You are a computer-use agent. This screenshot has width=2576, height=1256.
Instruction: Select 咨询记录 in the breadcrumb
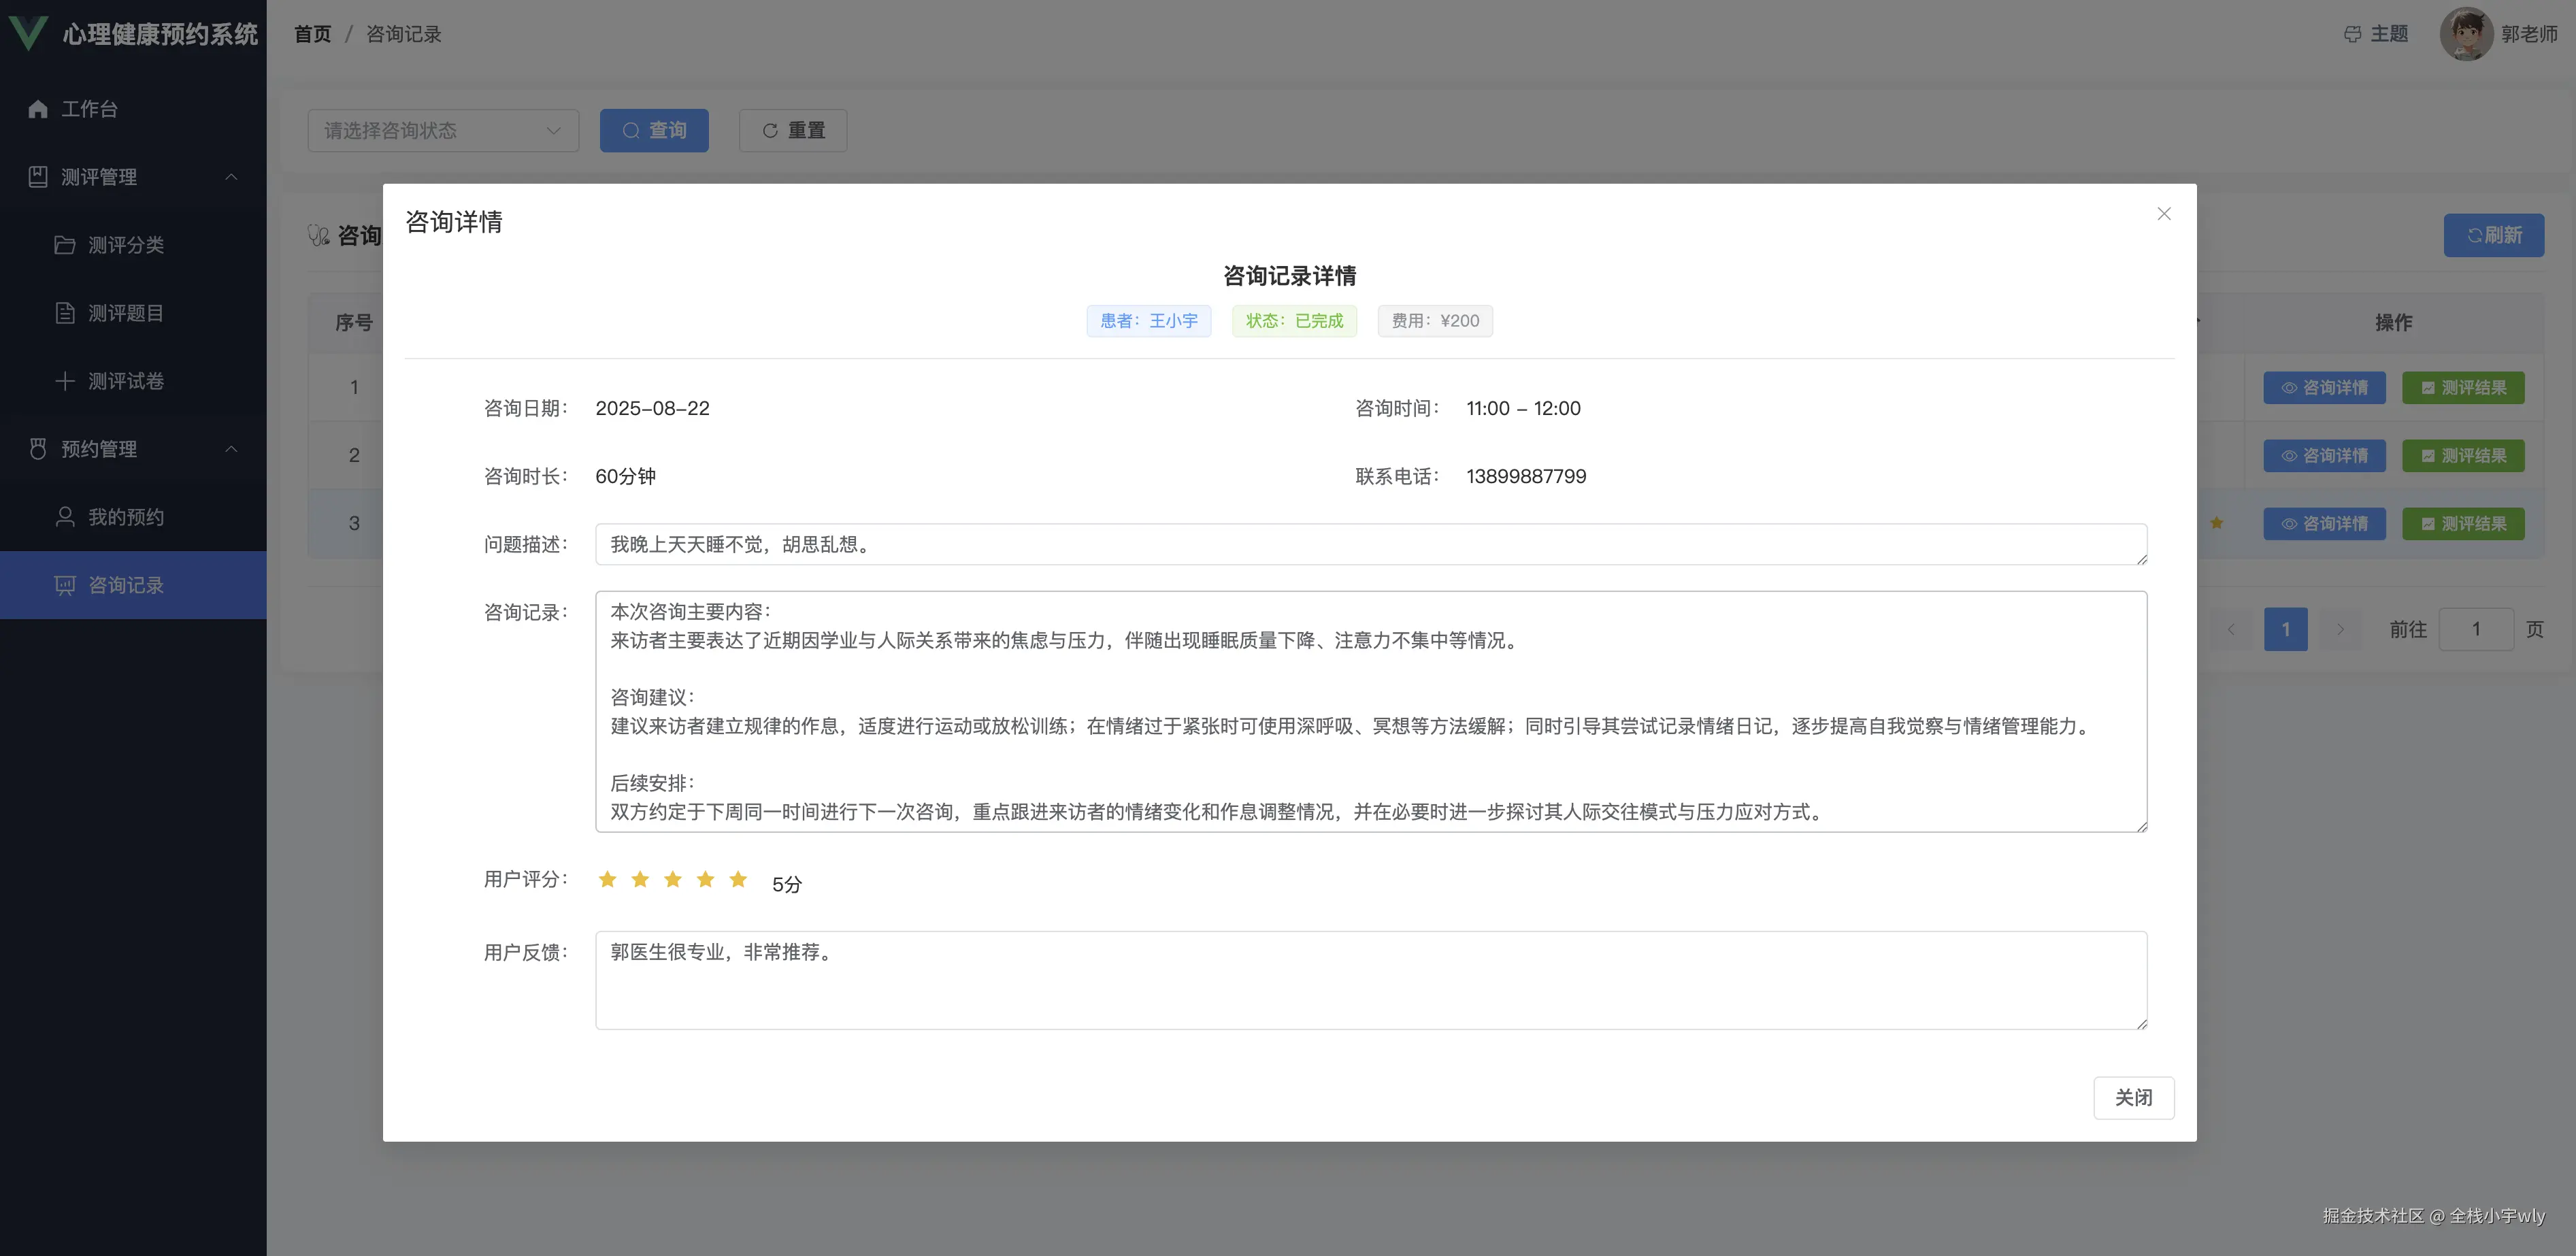click(402, 33)
